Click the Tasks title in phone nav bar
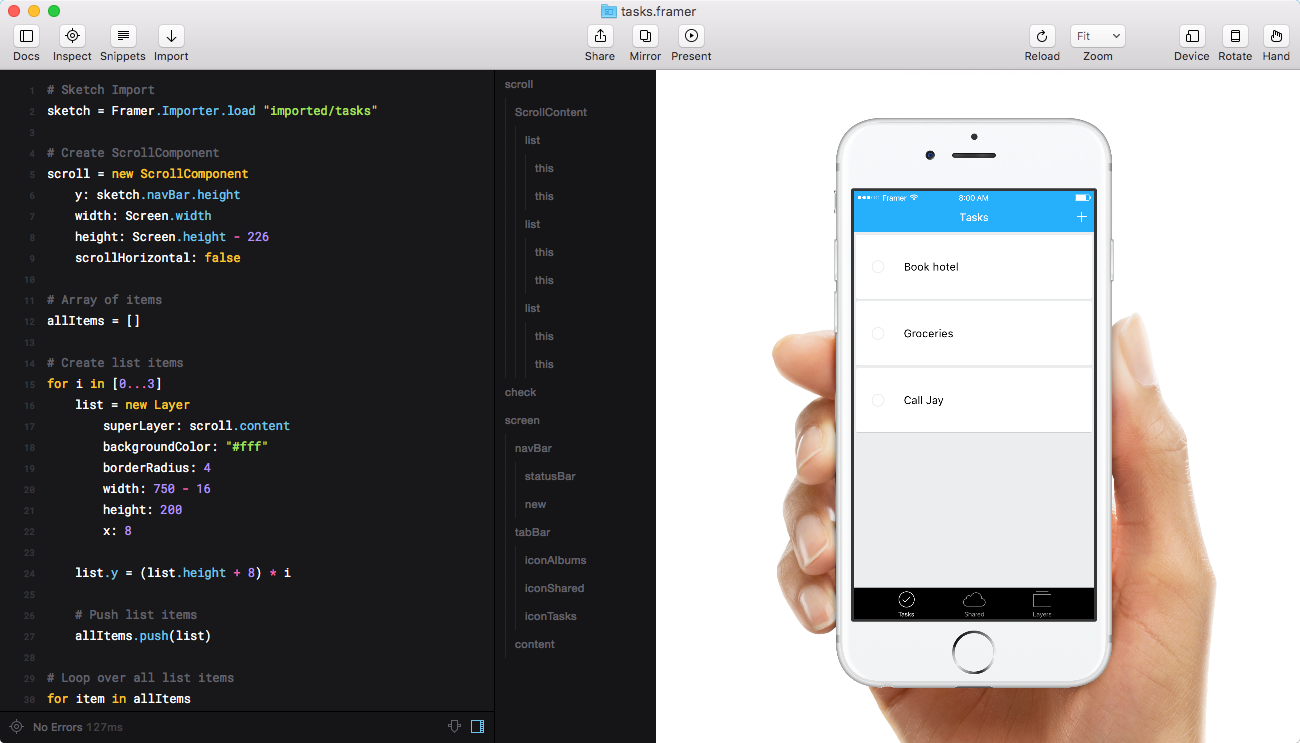1300x743 pixels. tap(974, 217)
